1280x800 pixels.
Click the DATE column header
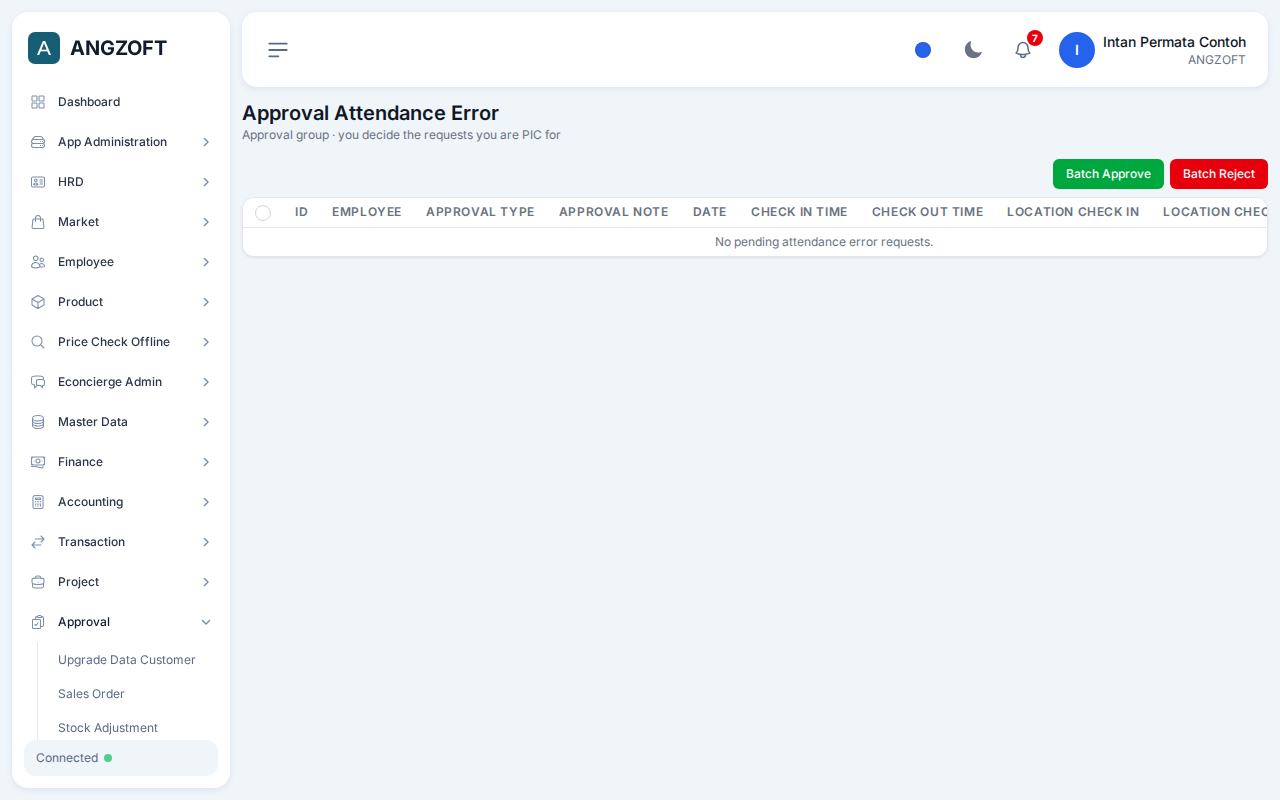[x=710, y=212]
